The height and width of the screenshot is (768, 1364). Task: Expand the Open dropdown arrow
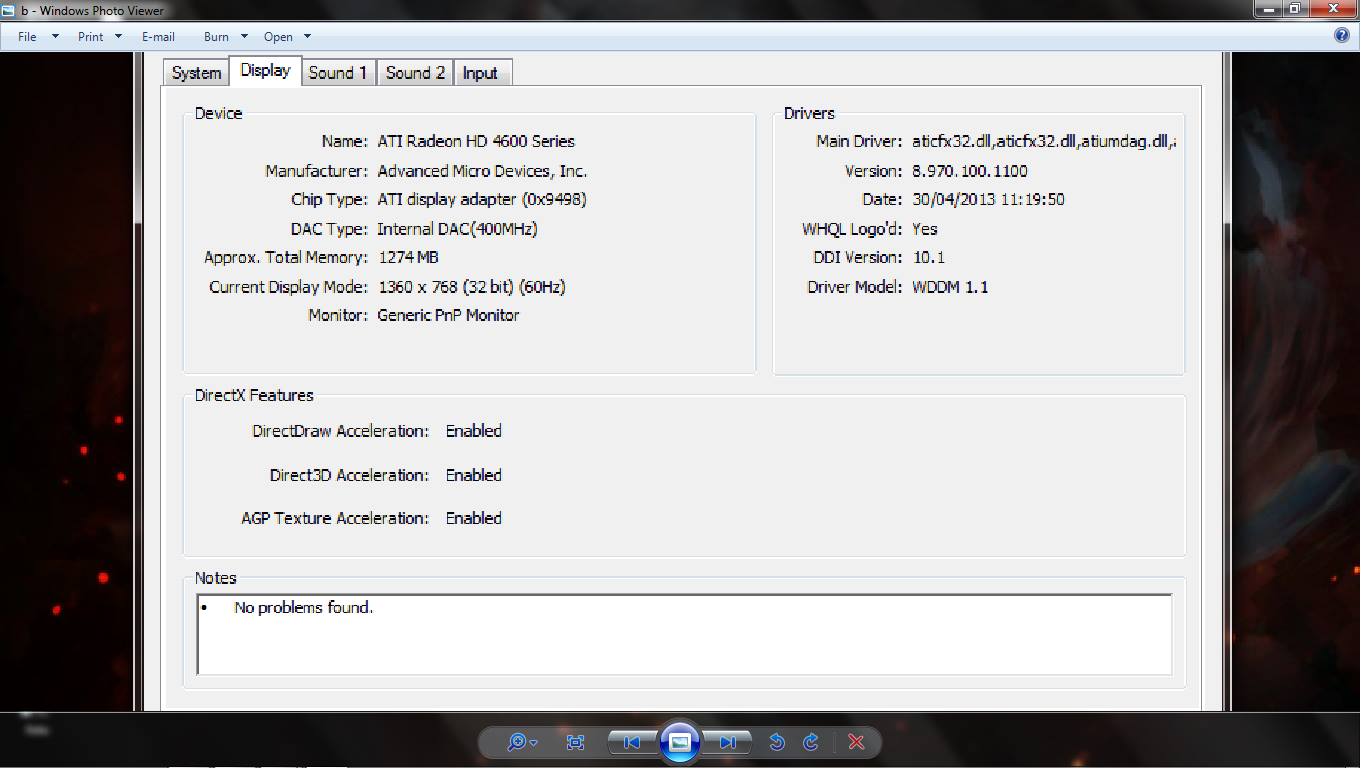click(306, 37)
